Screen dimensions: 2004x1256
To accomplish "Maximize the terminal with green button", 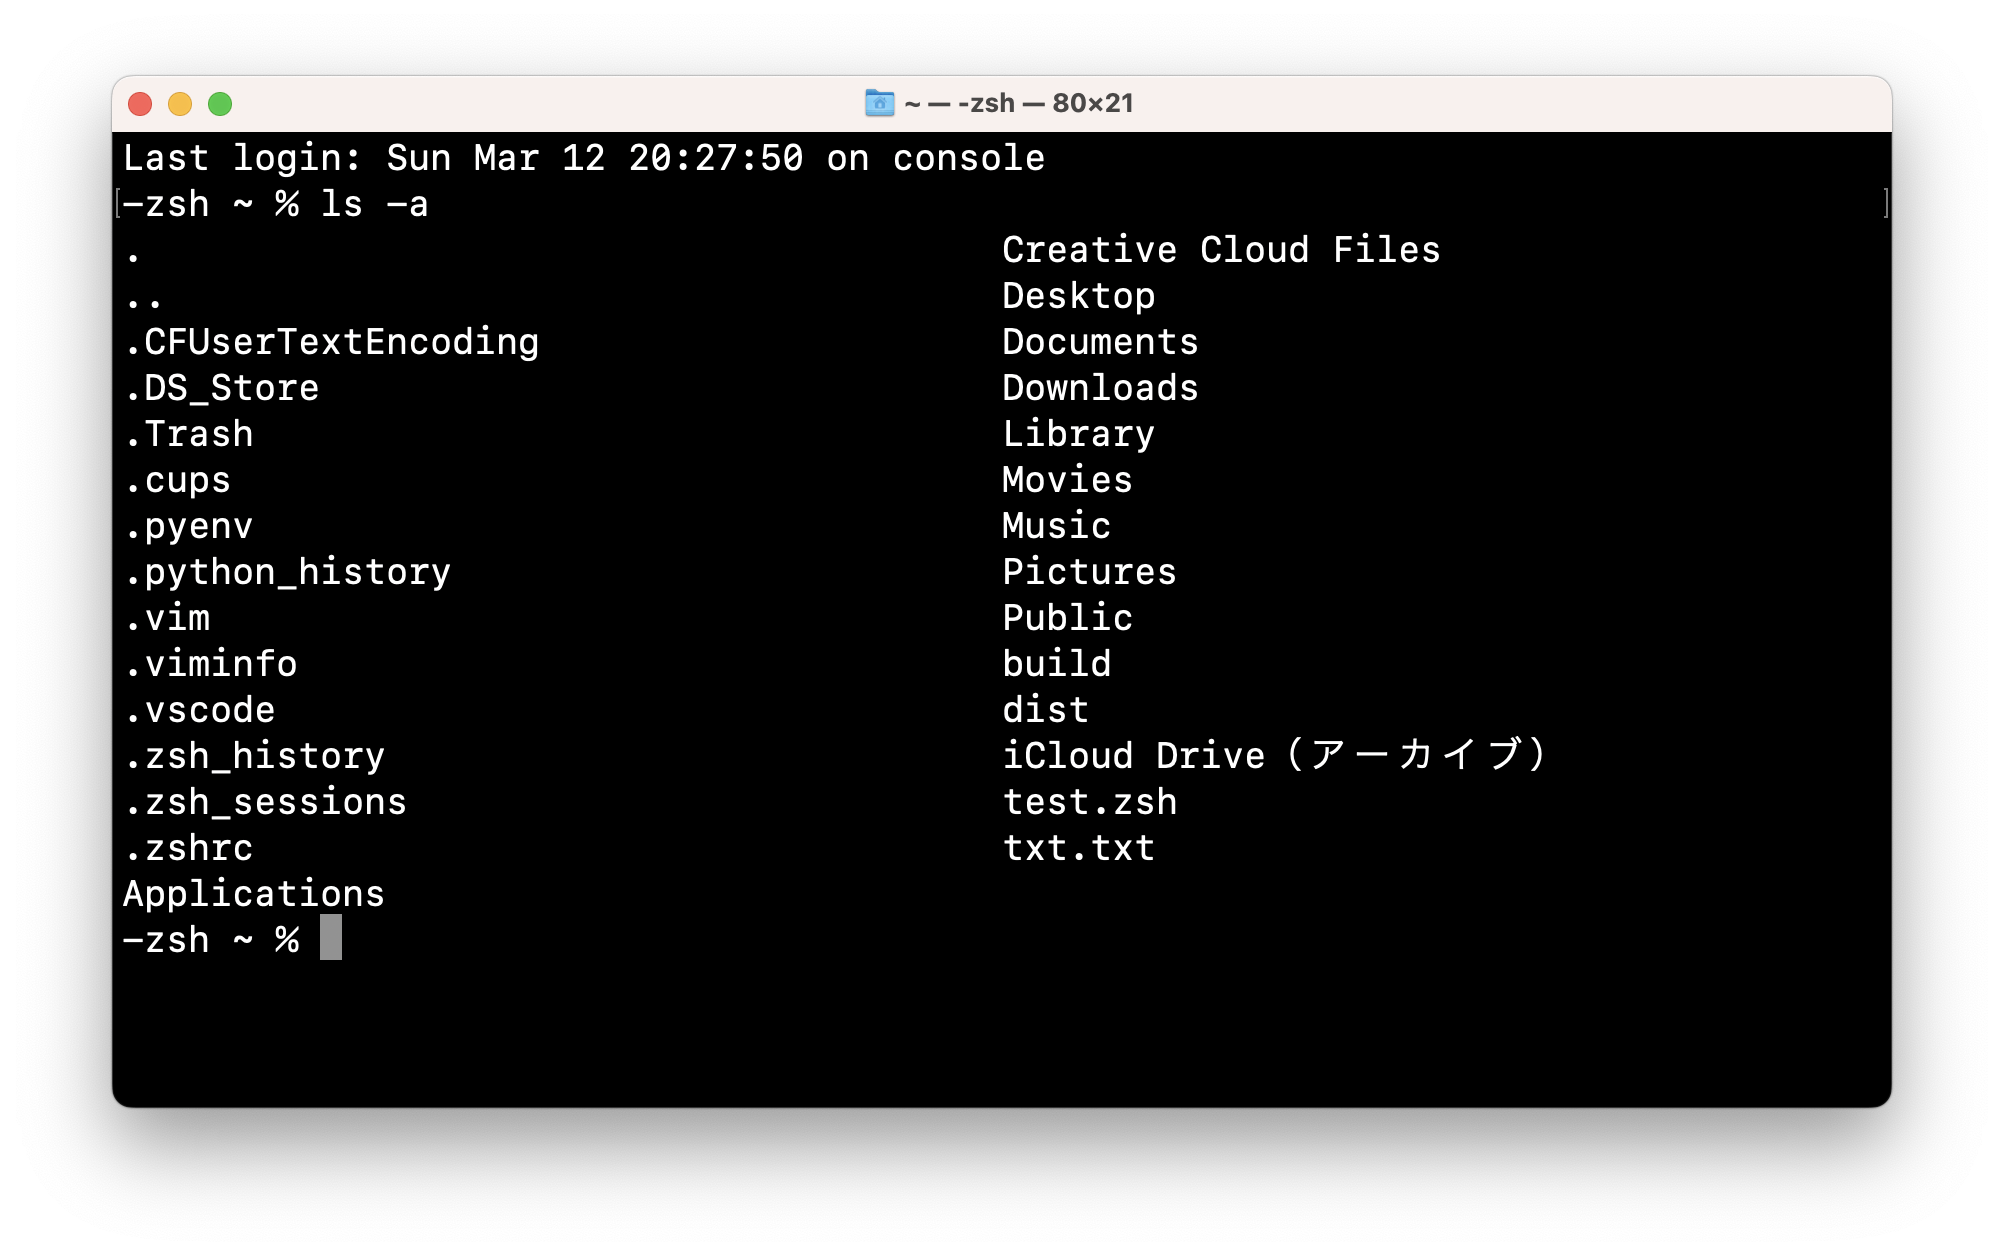I will [220, 104].
